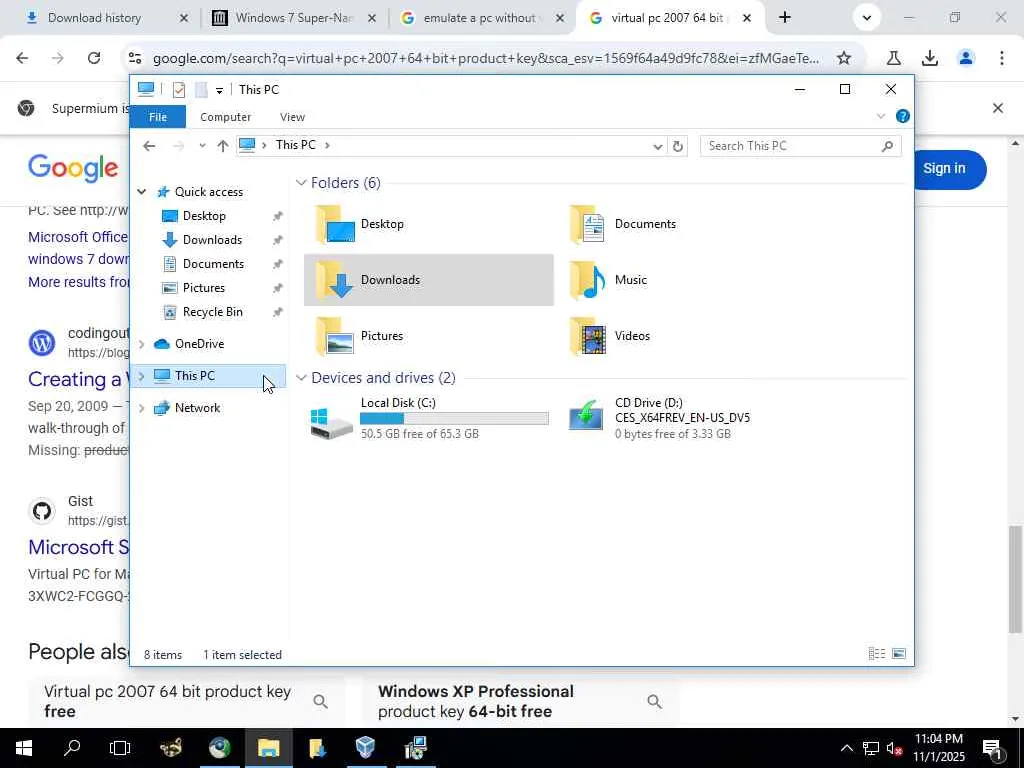Image resolution: width=1024 pixels, height=768 pixels.
Task: Click the Google logo
Action: tap(73, 168)
